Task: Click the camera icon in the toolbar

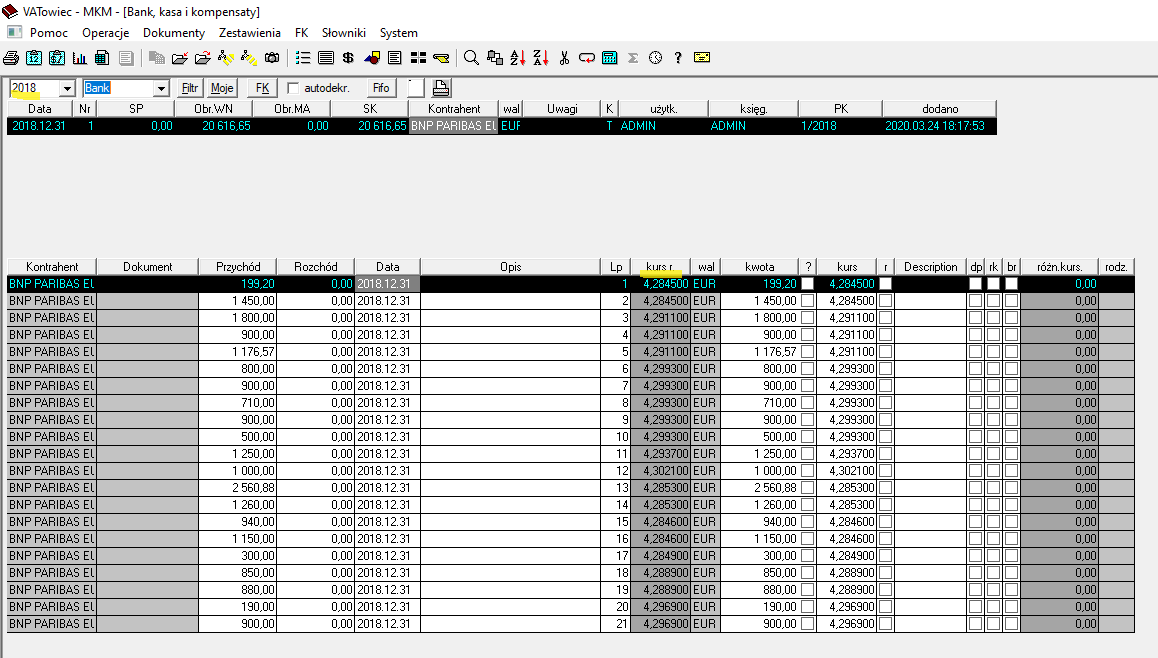Action: tap(272, 58)
